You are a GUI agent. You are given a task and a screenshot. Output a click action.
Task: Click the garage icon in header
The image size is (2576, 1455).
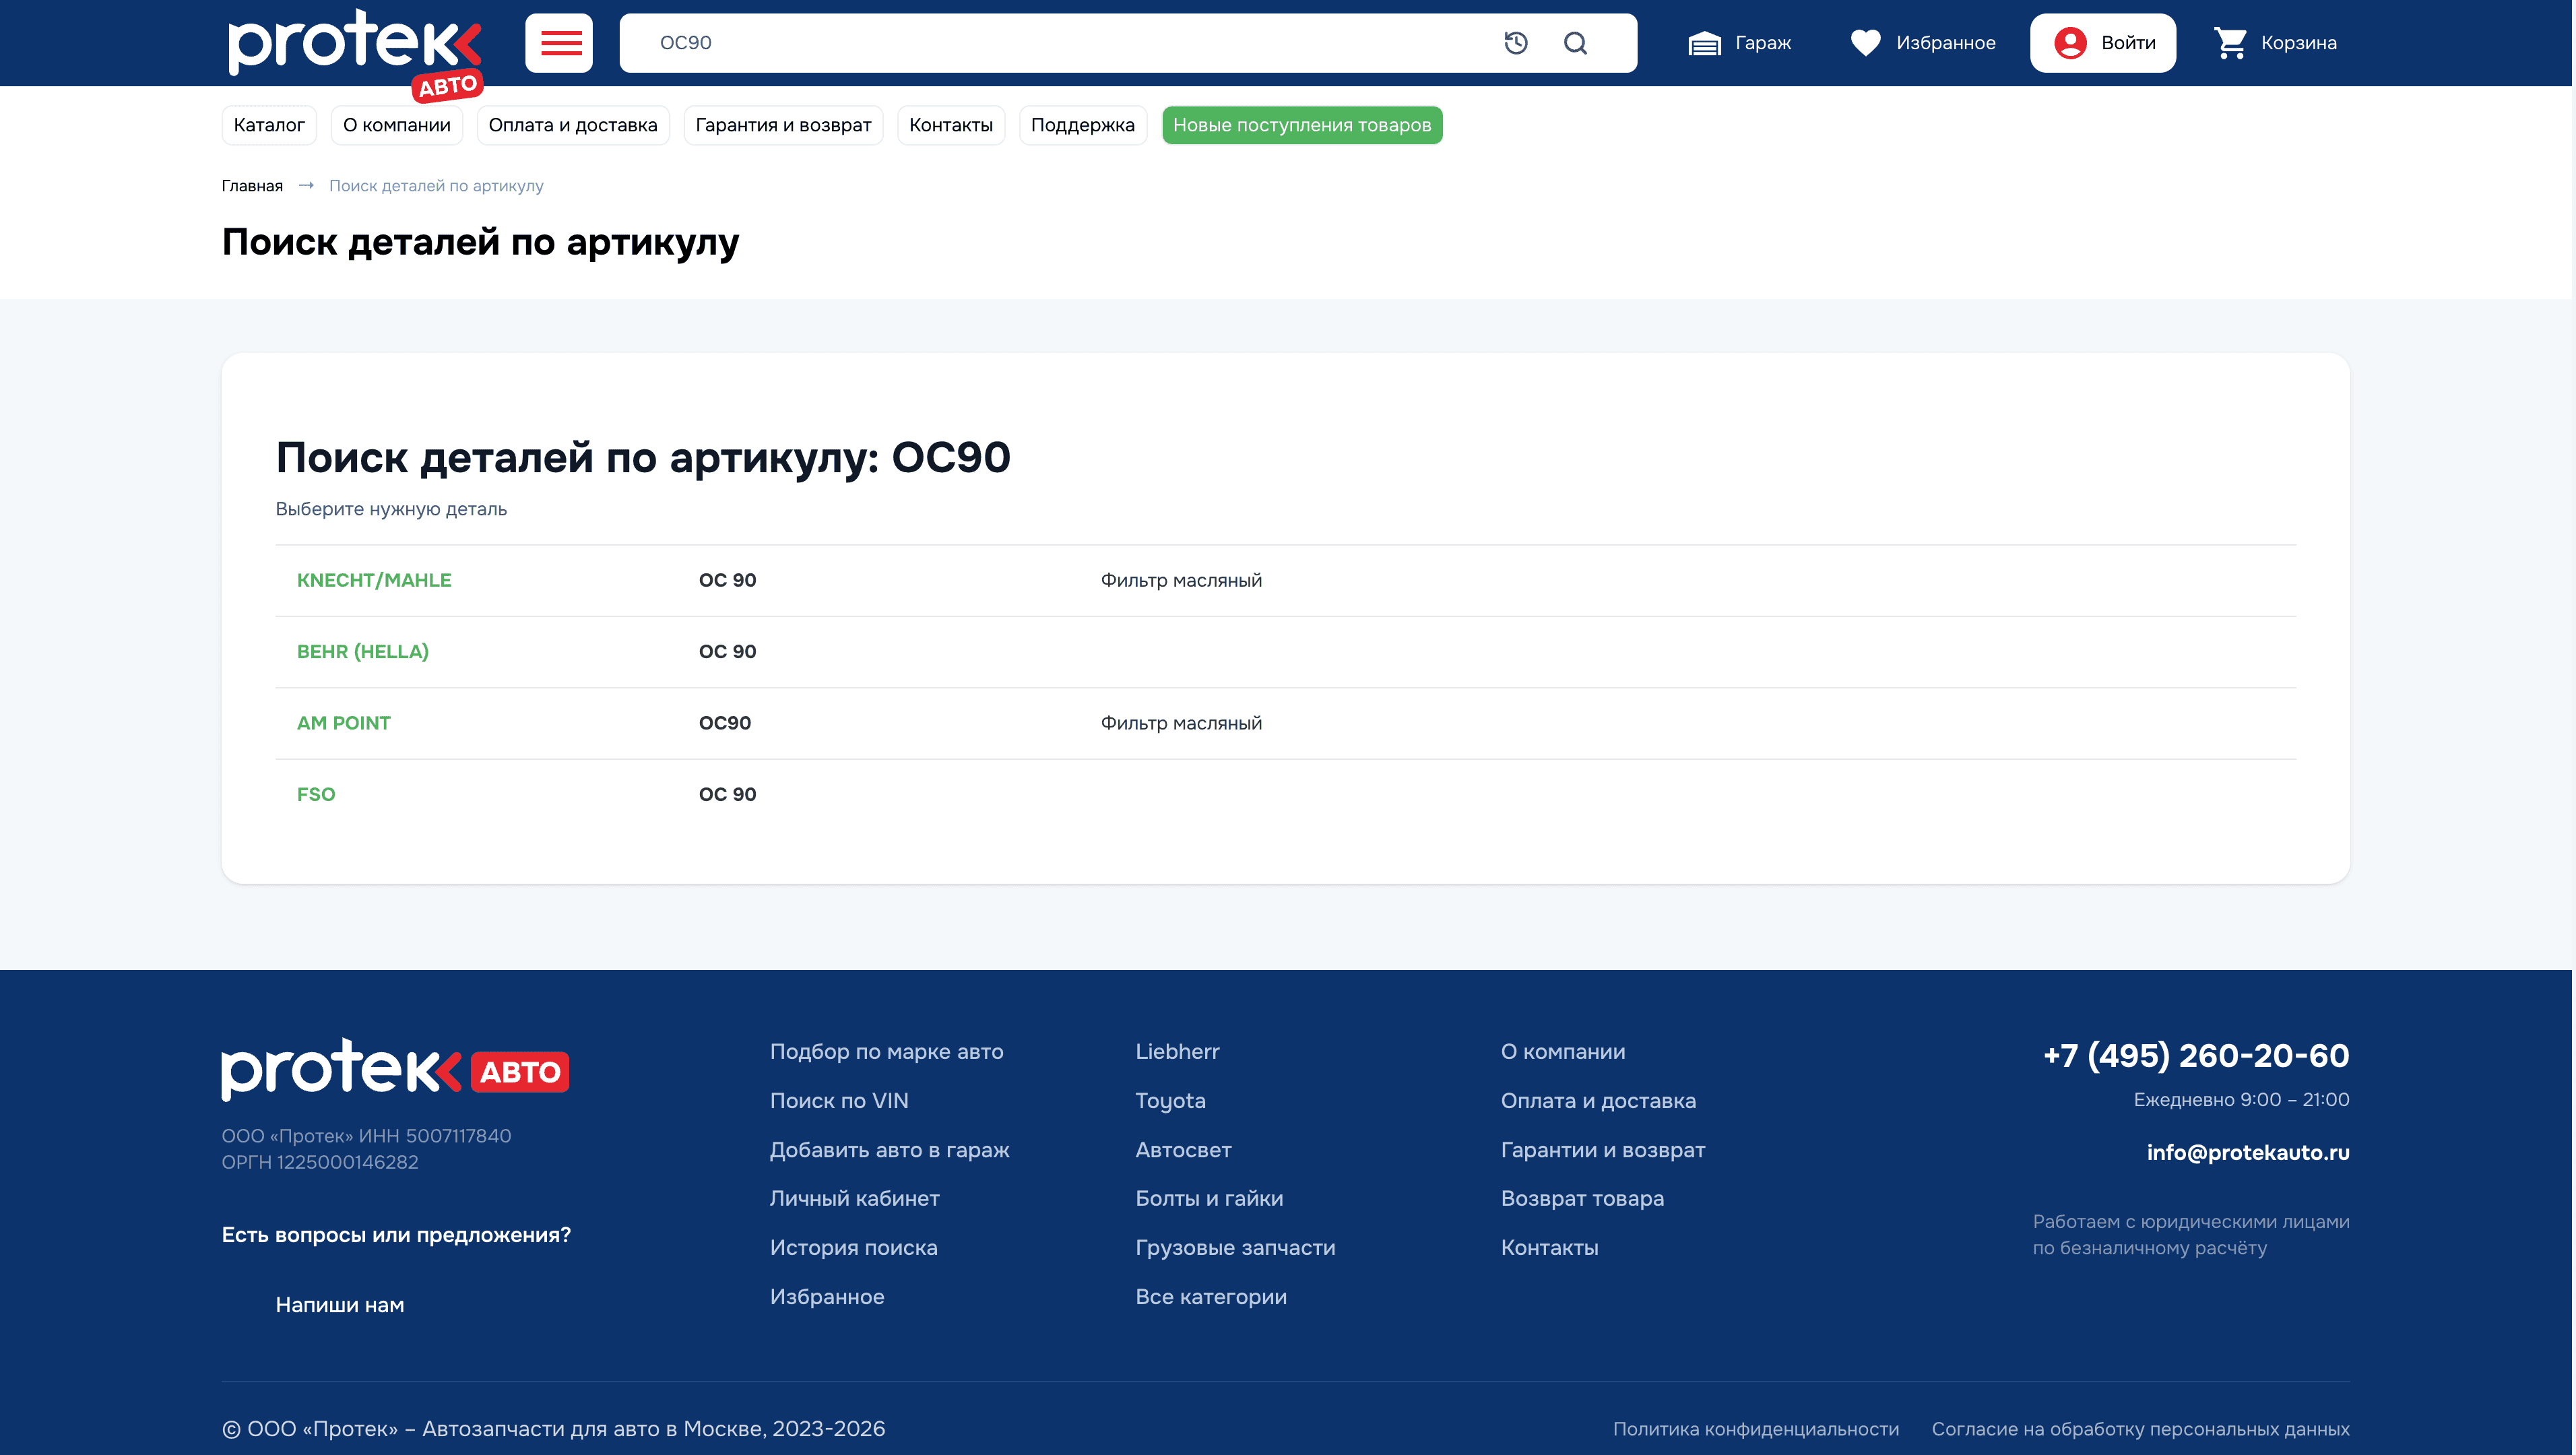tap(1704, 43)
